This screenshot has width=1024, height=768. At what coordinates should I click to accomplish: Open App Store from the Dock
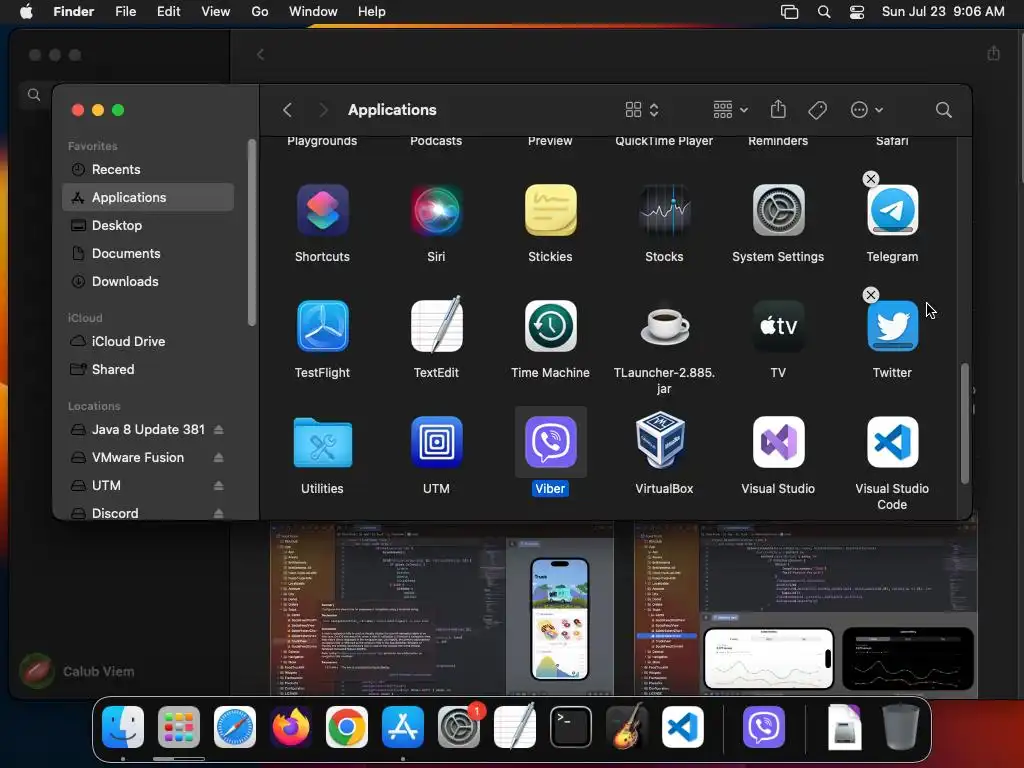point(403,726)
